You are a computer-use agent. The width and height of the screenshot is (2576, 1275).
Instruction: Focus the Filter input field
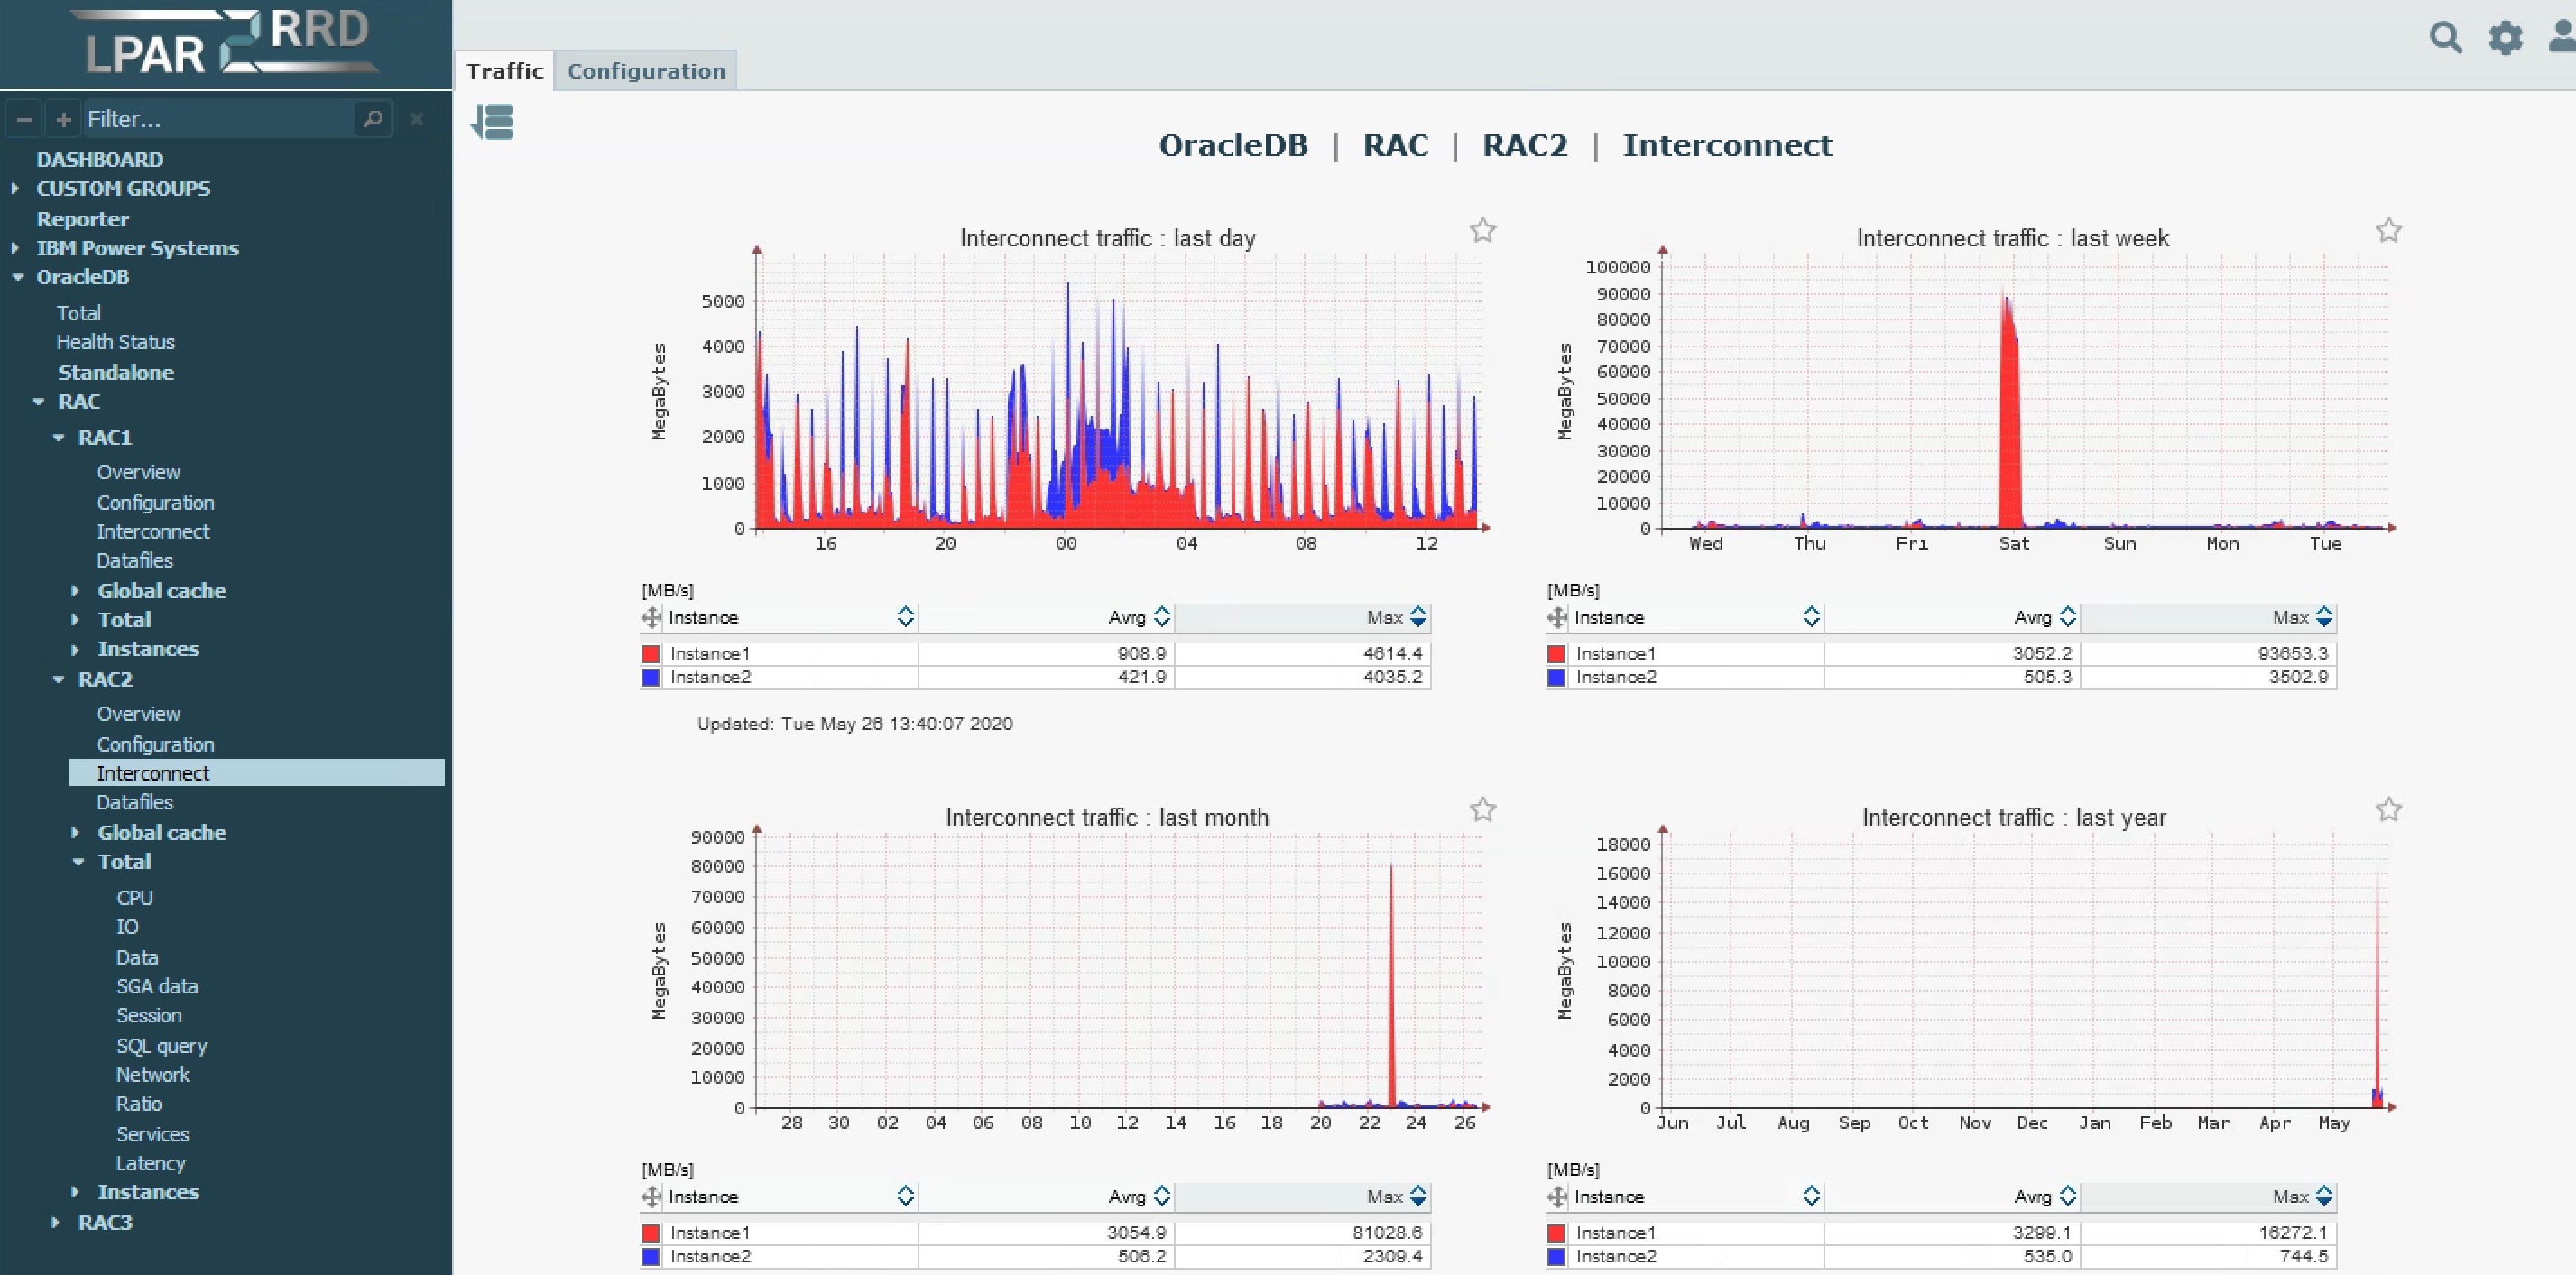pos(218,119)
